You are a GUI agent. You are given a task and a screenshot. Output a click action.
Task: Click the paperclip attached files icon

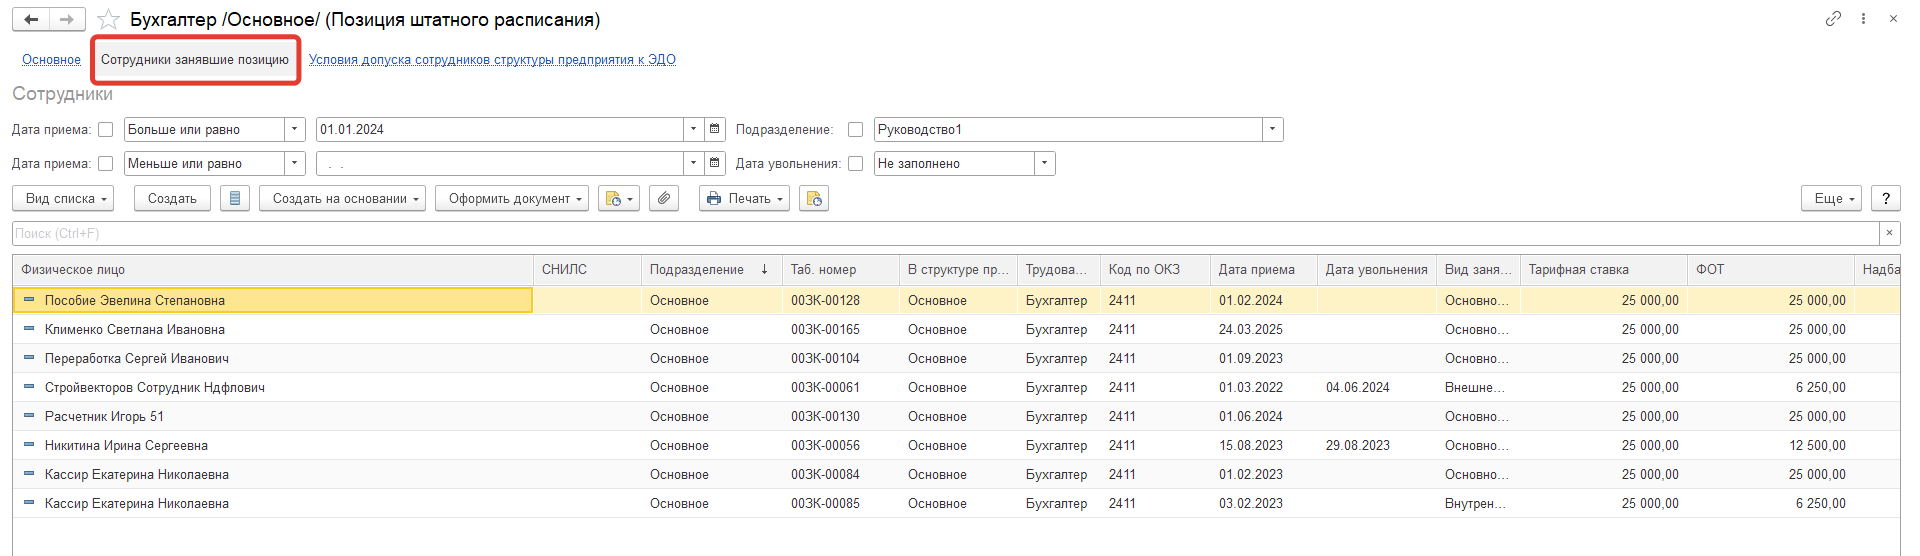tap(664, 198)
